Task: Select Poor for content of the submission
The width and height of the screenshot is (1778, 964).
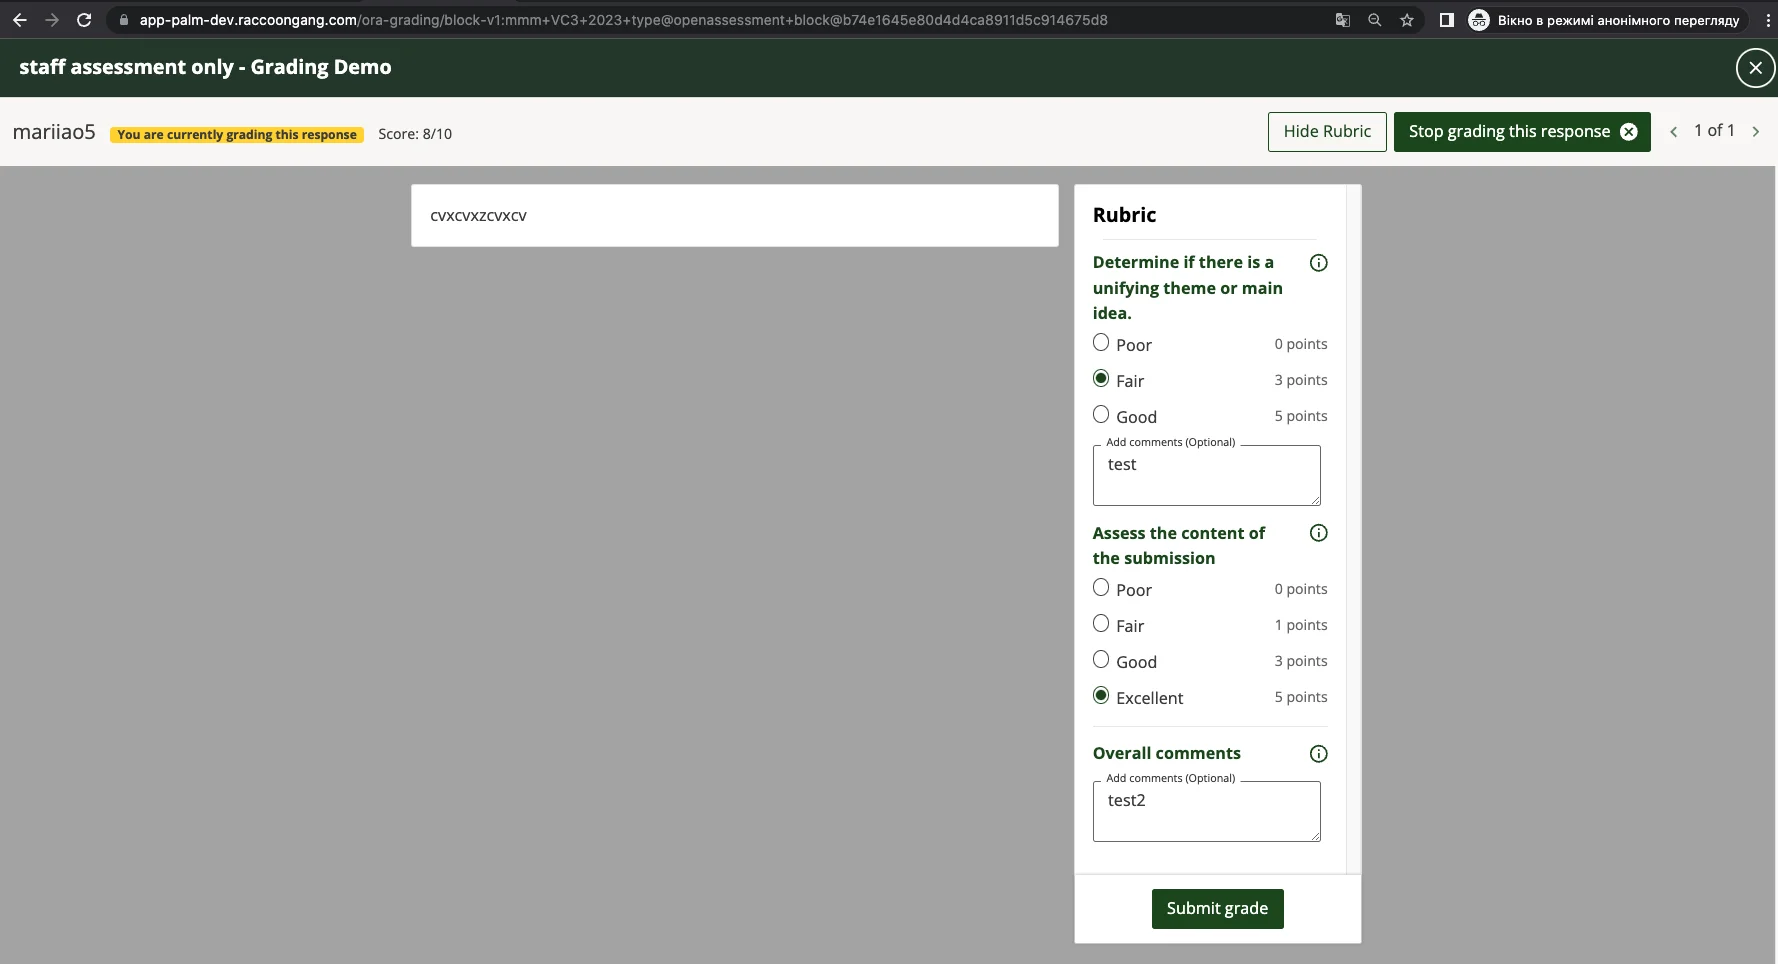Action: click(x=1101, y=588)
